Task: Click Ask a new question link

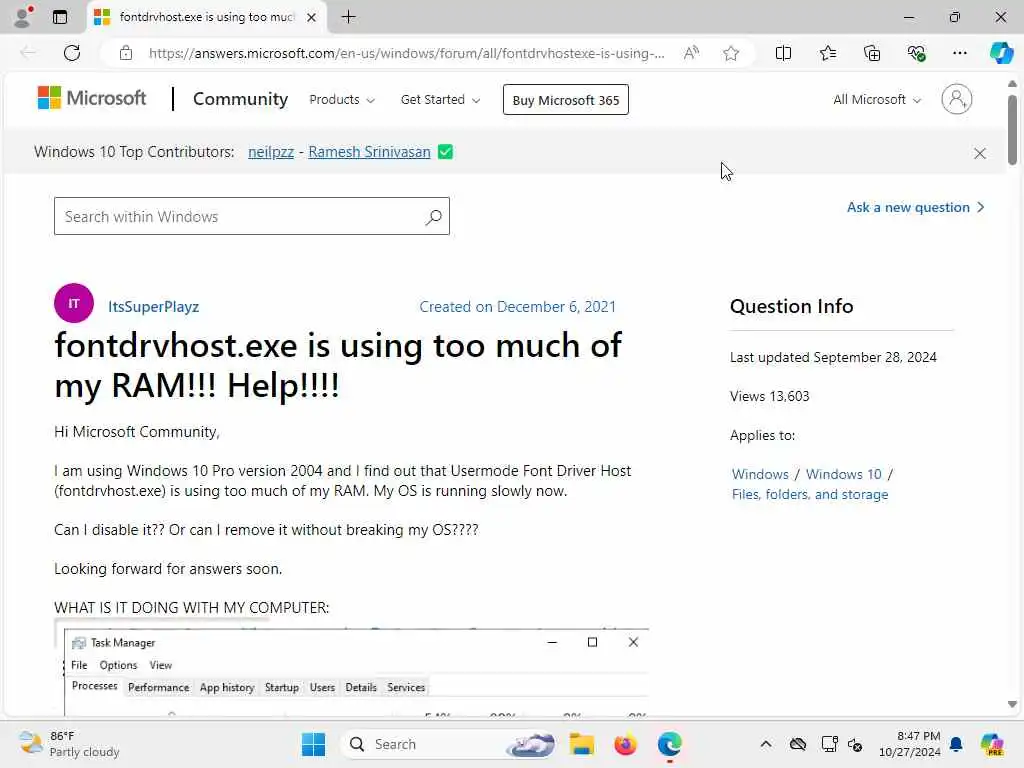Action: click(x=915, y=208)
